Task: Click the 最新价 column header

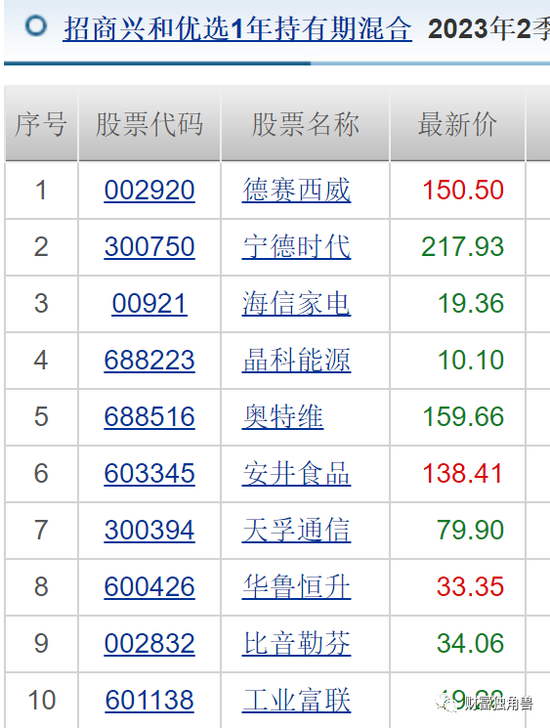Action: click(x=457, y=124)
